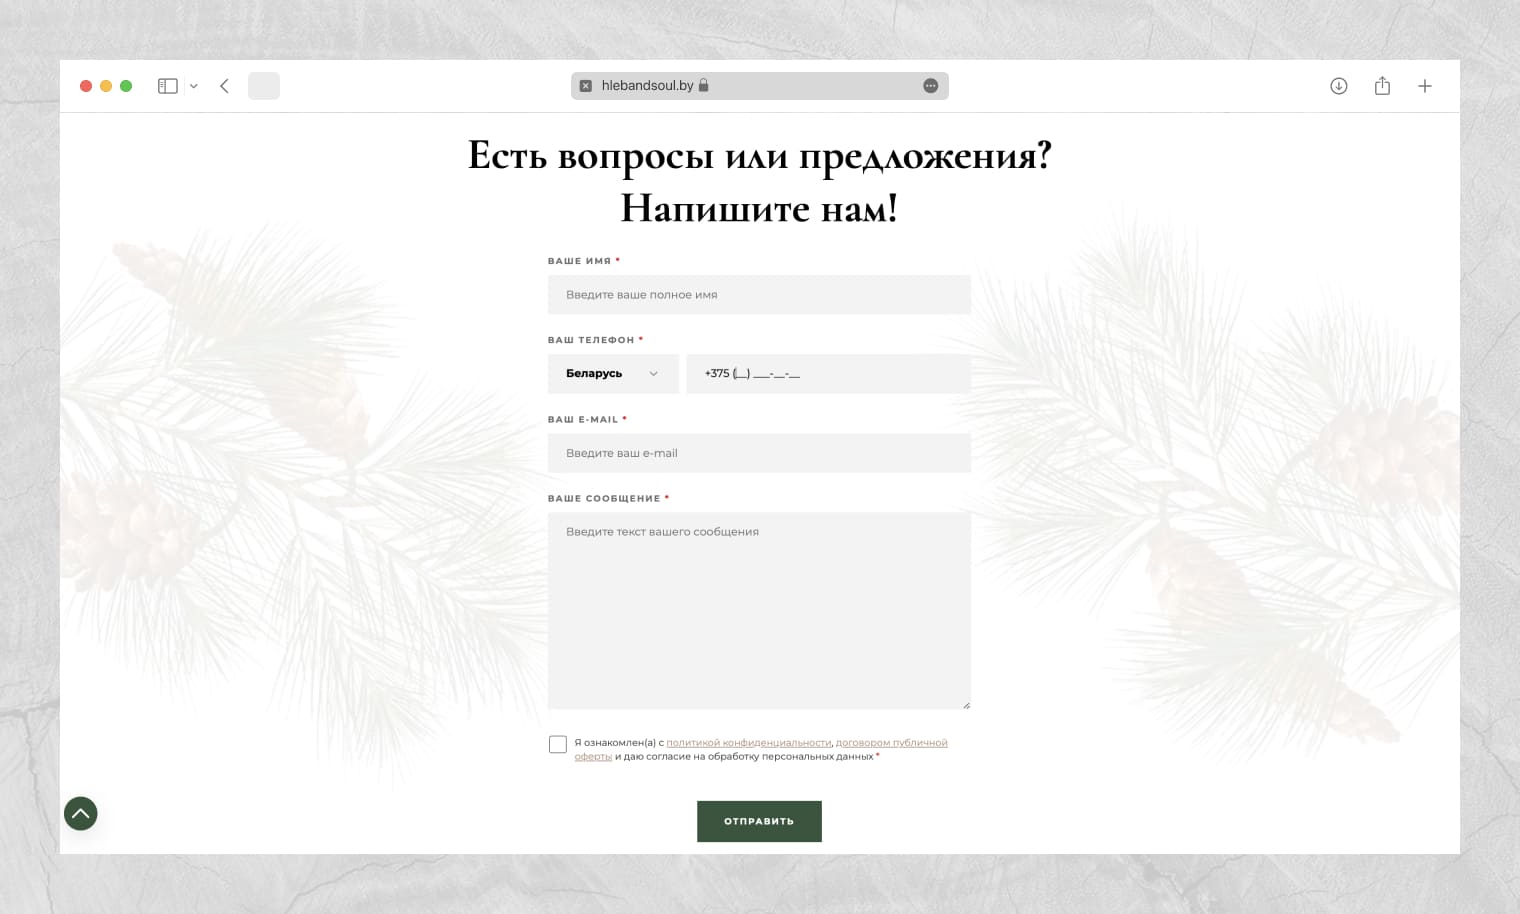Open the page options ellipsis icon

(931, 86)
